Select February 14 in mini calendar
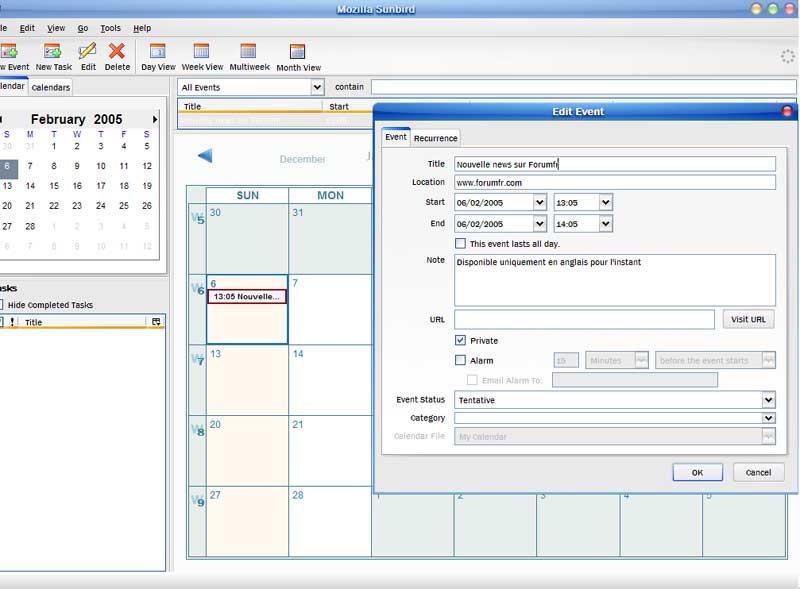 coord(30,186)
